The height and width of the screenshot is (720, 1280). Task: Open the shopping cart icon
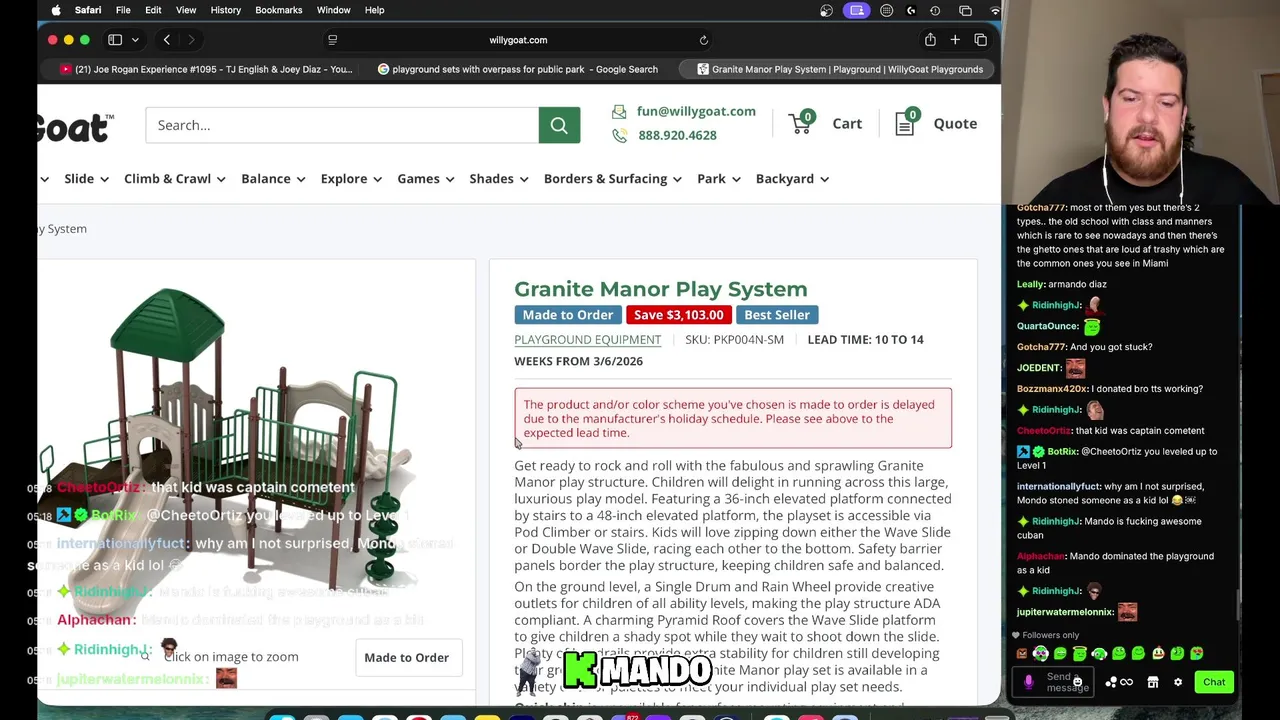(x=801, y=122)
